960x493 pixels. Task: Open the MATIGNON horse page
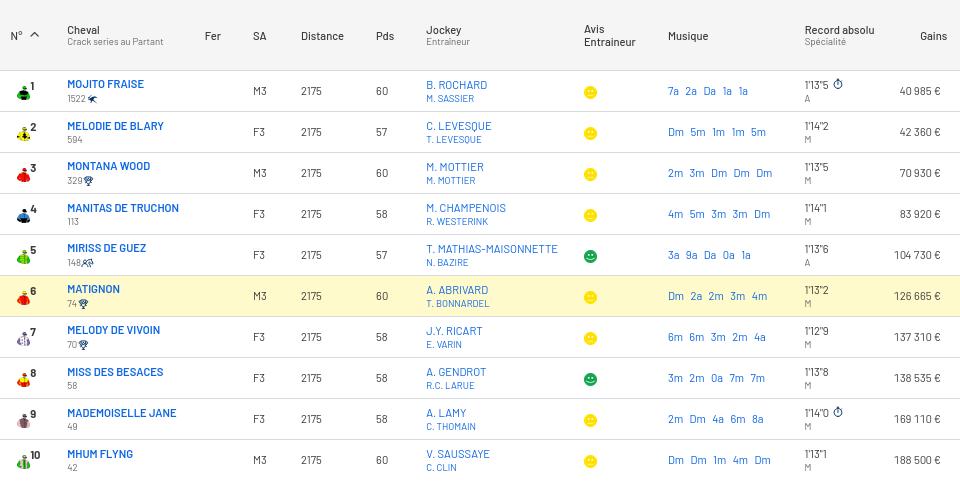(x=93, y=289)
